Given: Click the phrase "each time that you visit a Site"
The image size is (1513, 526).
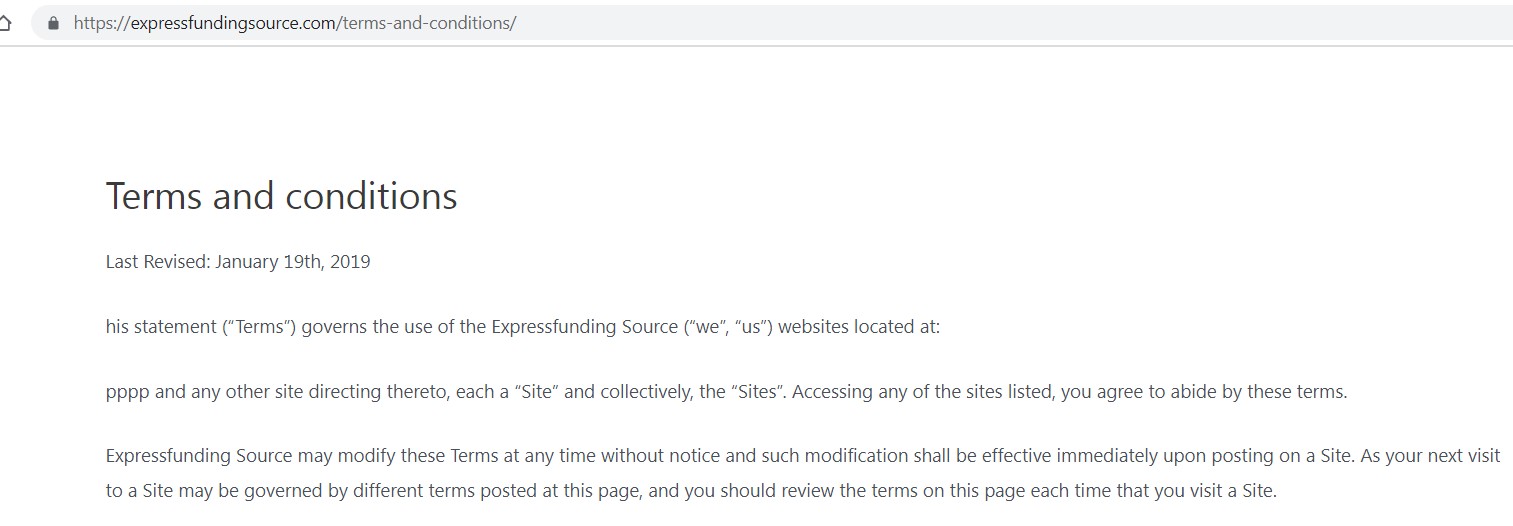Looking at the screenshot, I should point(1150,492).
